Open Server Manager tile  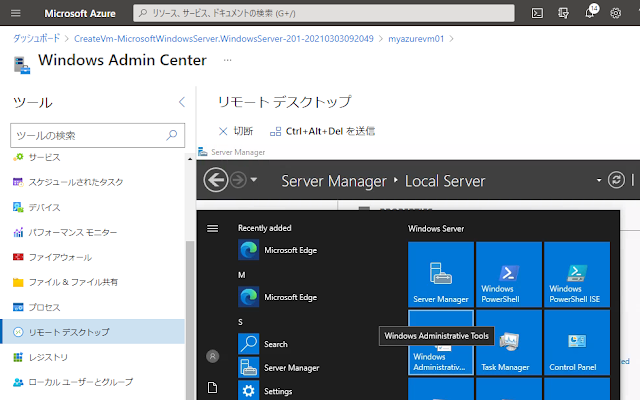(441, 274)
